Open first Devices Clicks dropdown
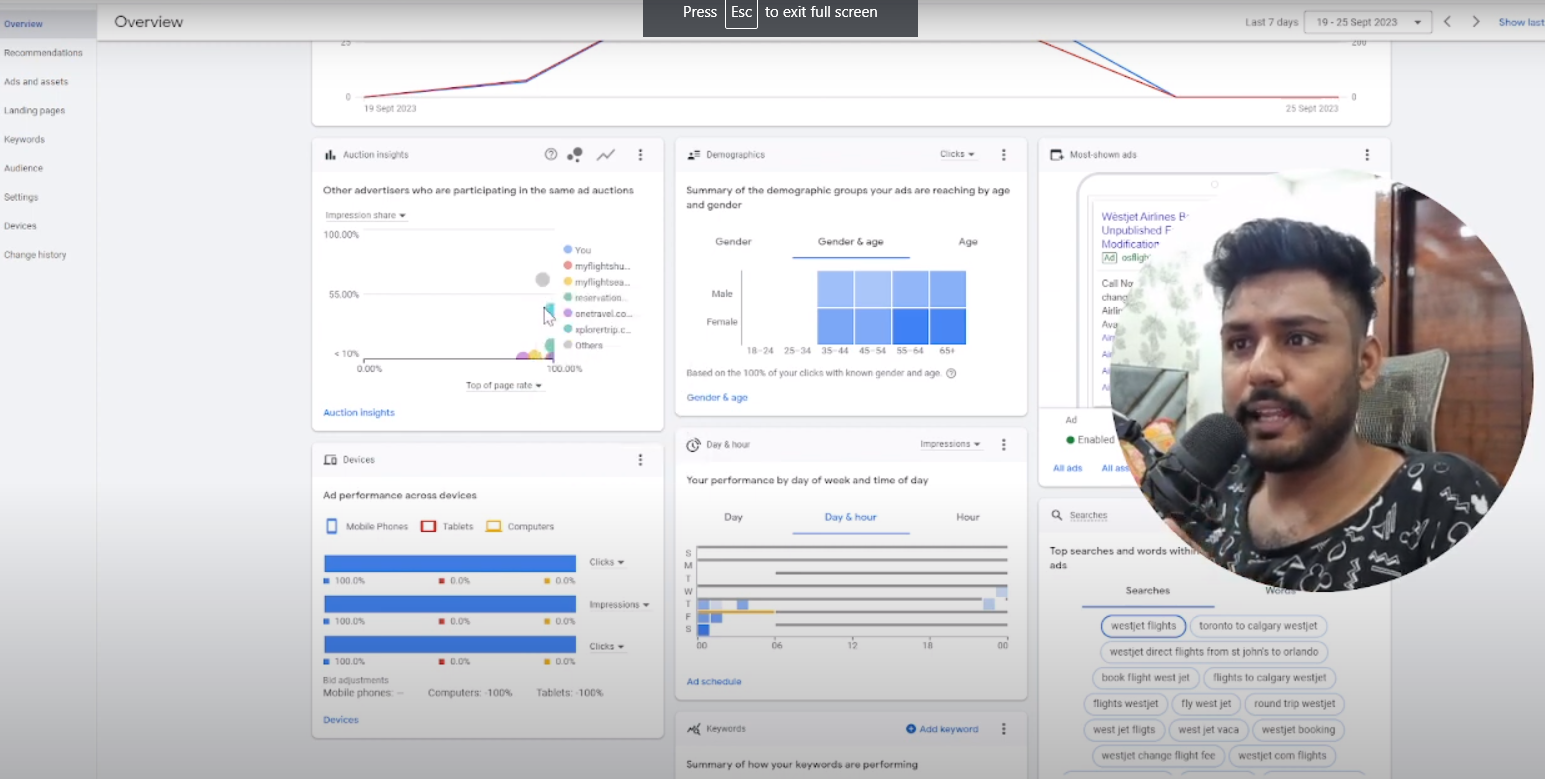Viewport: 1545px width, 779px height. [x=607, y=562]
